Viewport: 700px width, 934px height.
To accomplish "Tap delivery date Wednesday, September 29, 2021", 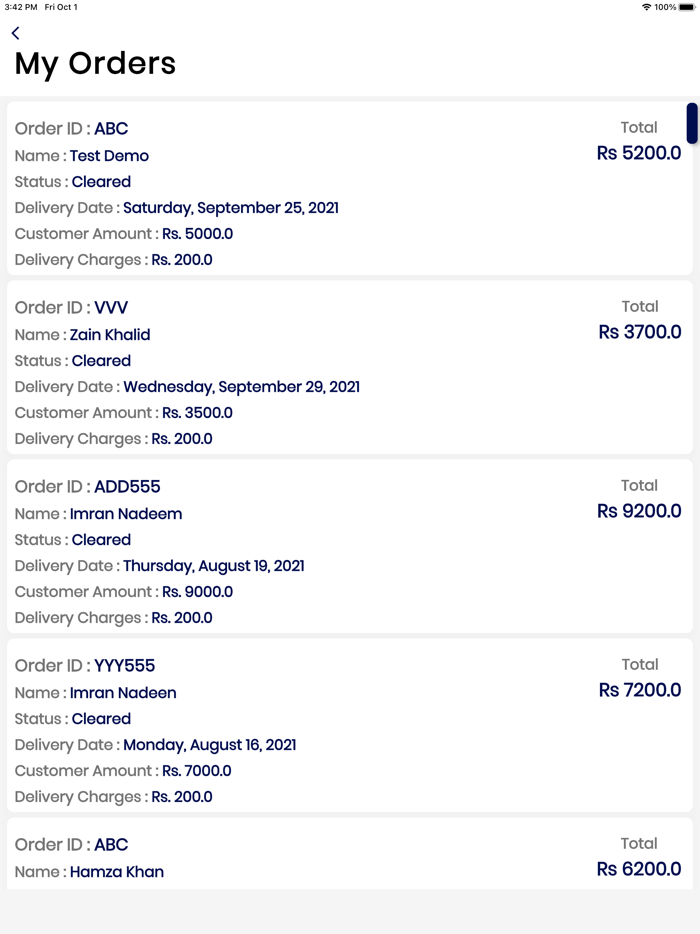I will point(241,387).
